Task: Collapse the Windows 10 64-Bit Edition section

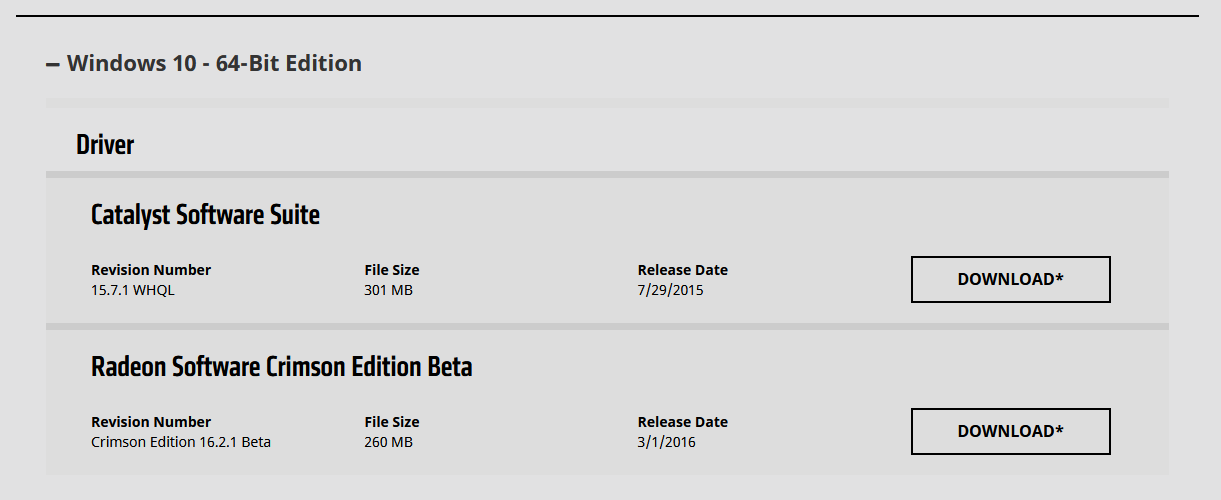Action: [53, 64]
